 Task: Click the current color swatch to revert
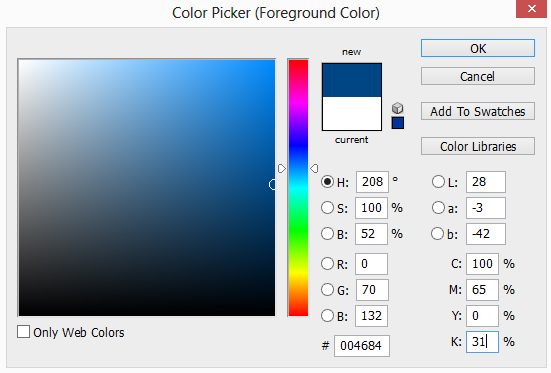click(352, 114)
